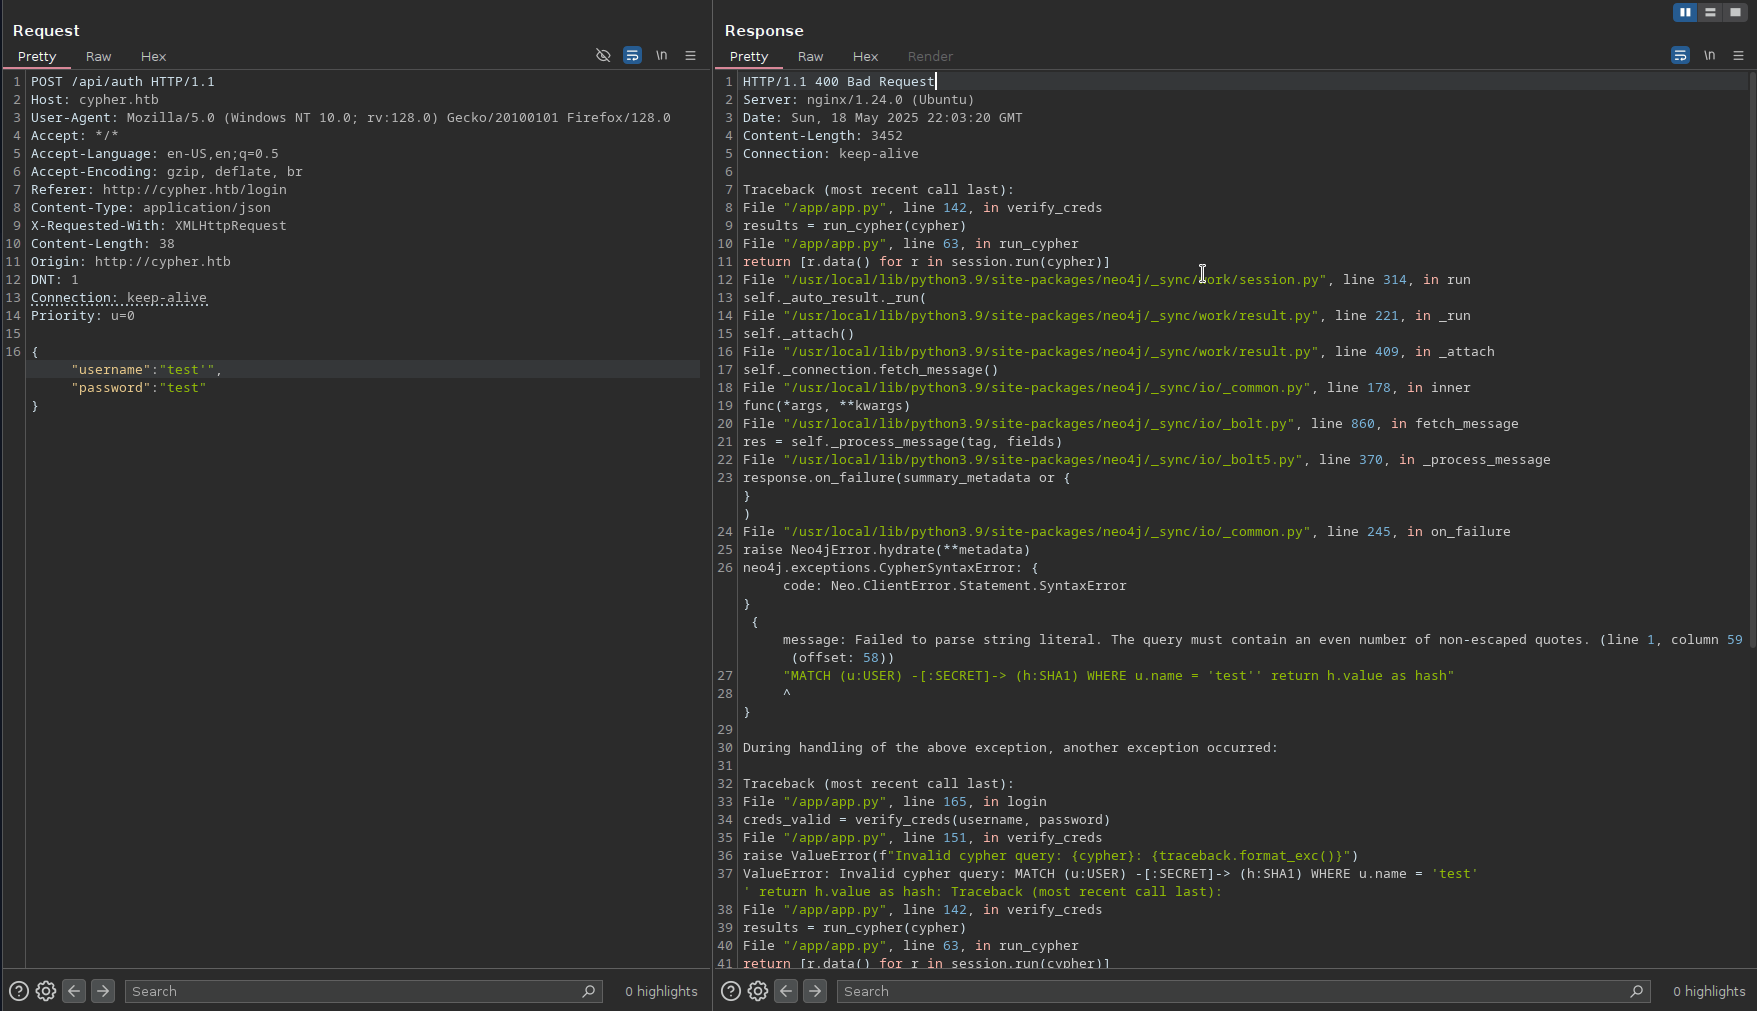Open Response search settings gear
1757x1011 pixels.
758,991
